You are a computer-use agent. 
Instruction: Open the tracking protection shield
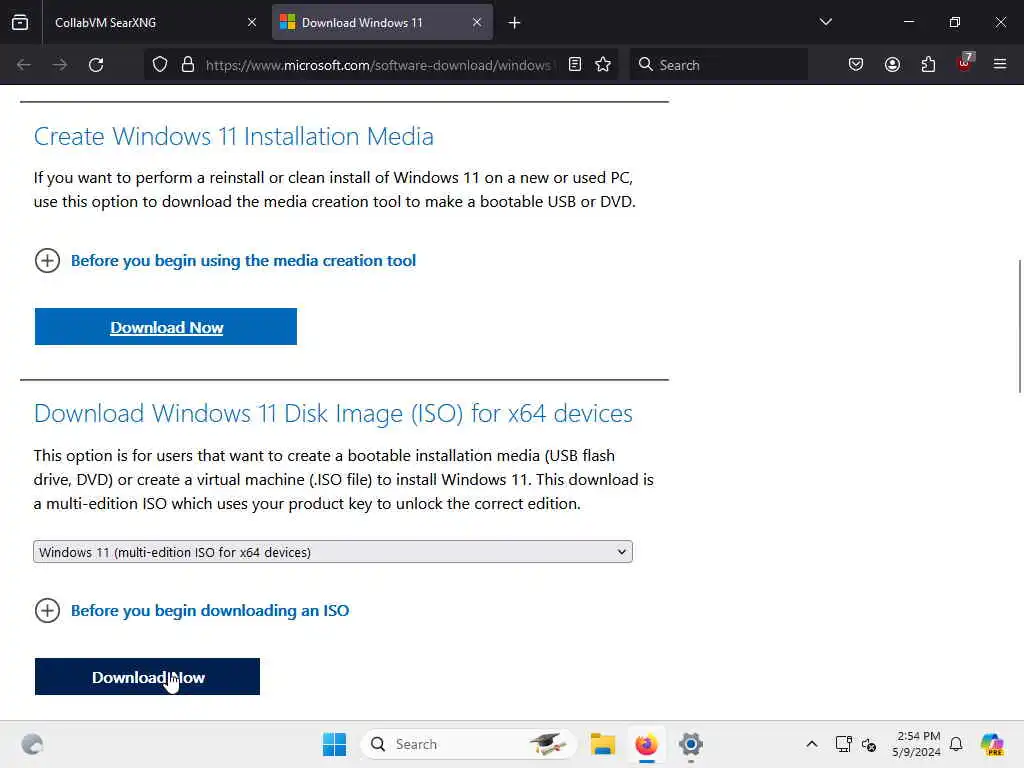[160, 65]
